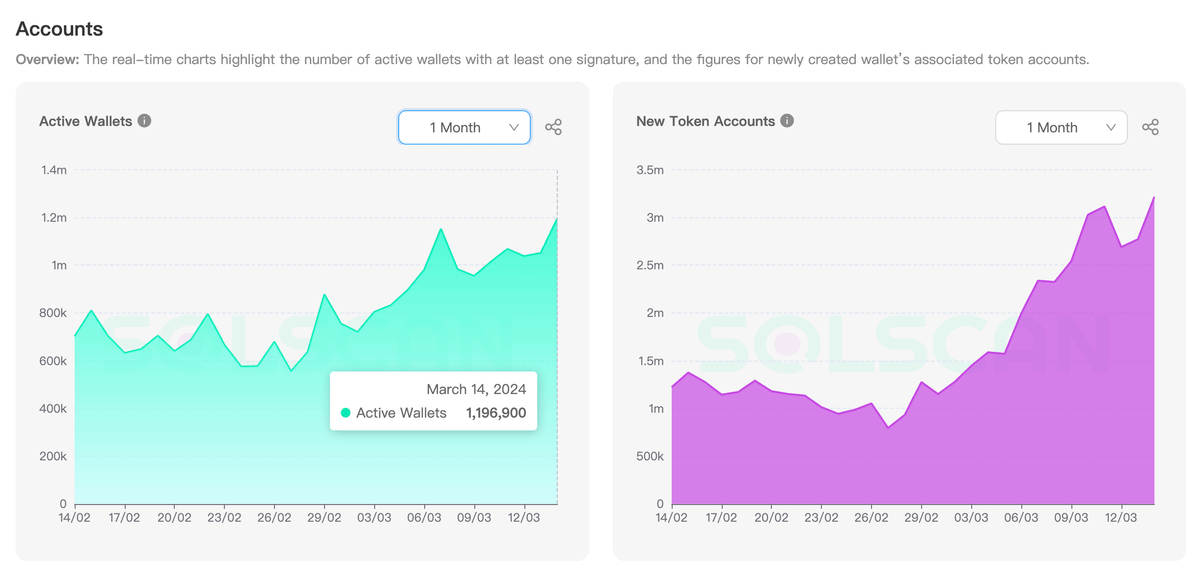Select the New Token Accounts chart title
This screenshot has width=1200, height=575.
(705, 121)
